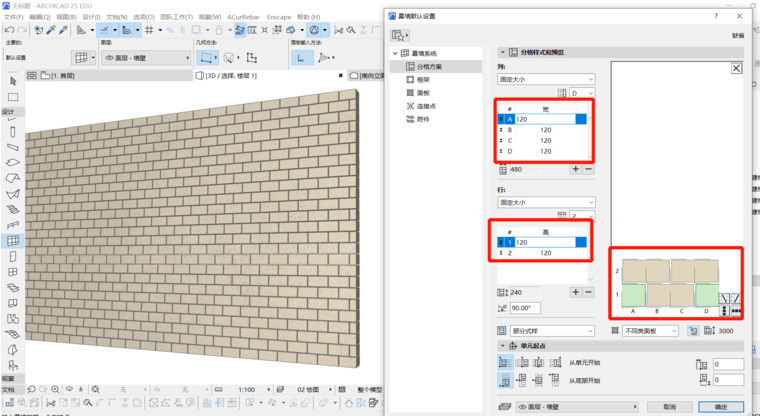760x416 pixels.
Task: Add a column with the plus button
Action: click(575, 169)
